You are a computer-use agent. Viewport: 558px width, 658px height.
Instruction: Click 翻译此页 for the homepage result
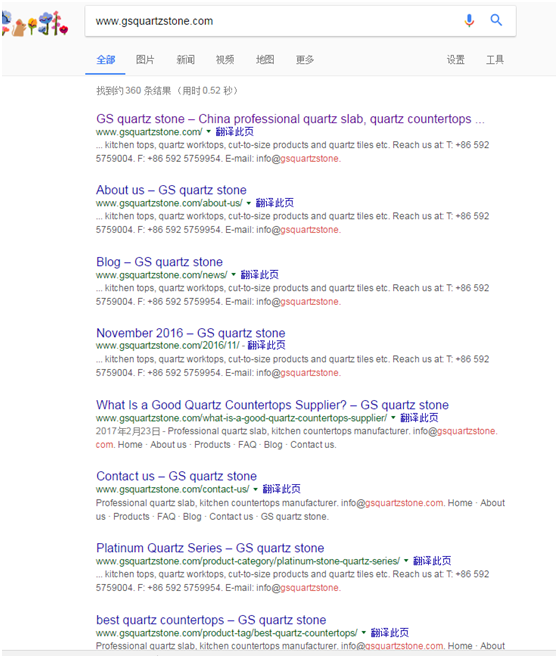[235, 132]
